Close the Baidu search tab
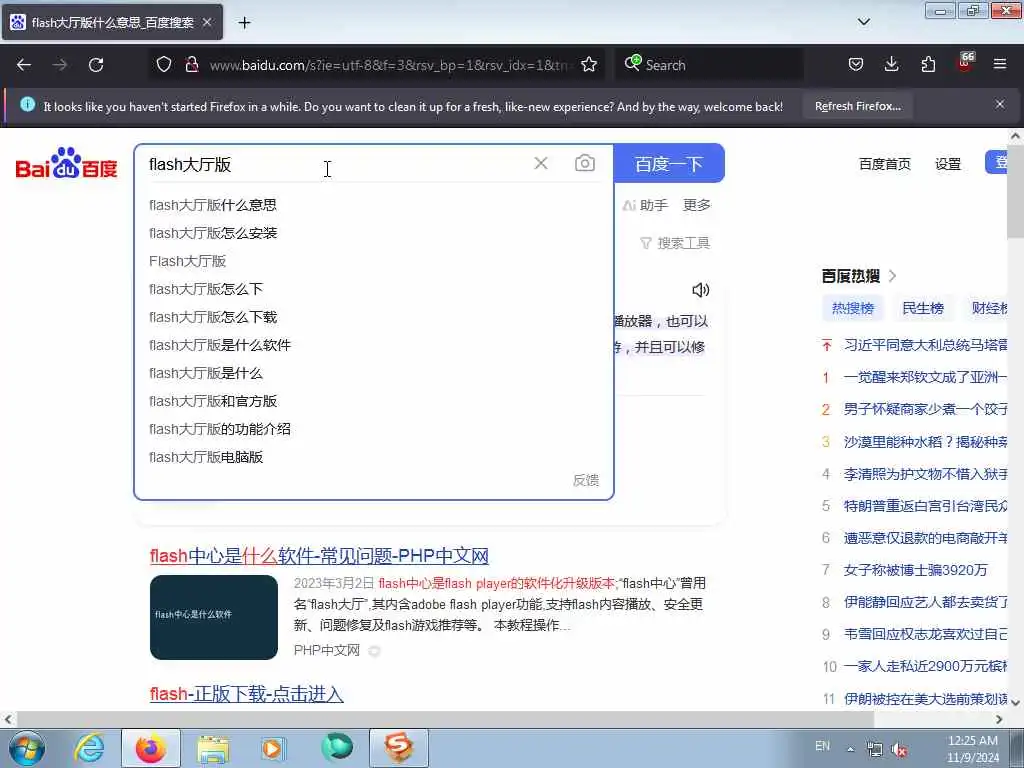This screenshot has height=768, width=1024. tap(207, 23)
